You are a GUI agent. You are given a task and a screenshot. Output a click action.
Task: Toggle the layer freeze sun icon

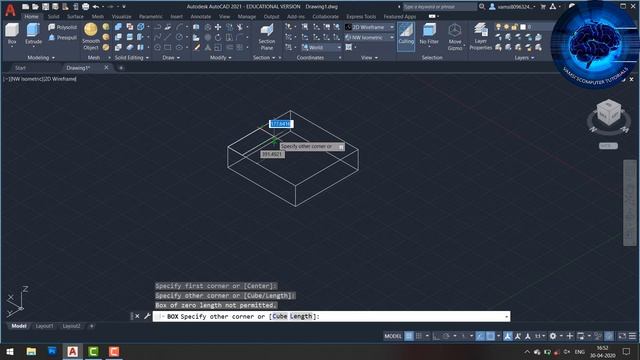[x=506, y=27]
